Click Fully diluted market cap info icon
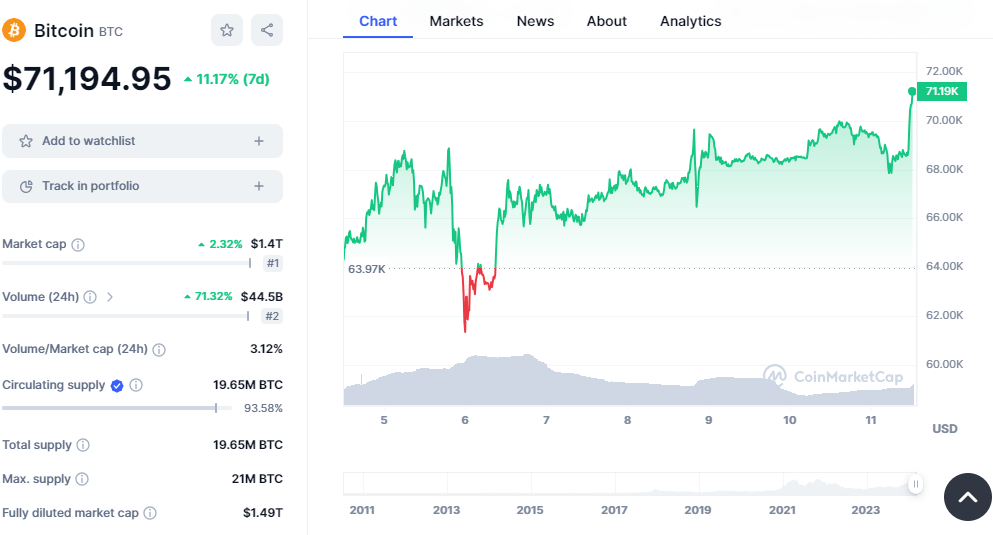The image size is (993, 535). click(150, 513)
